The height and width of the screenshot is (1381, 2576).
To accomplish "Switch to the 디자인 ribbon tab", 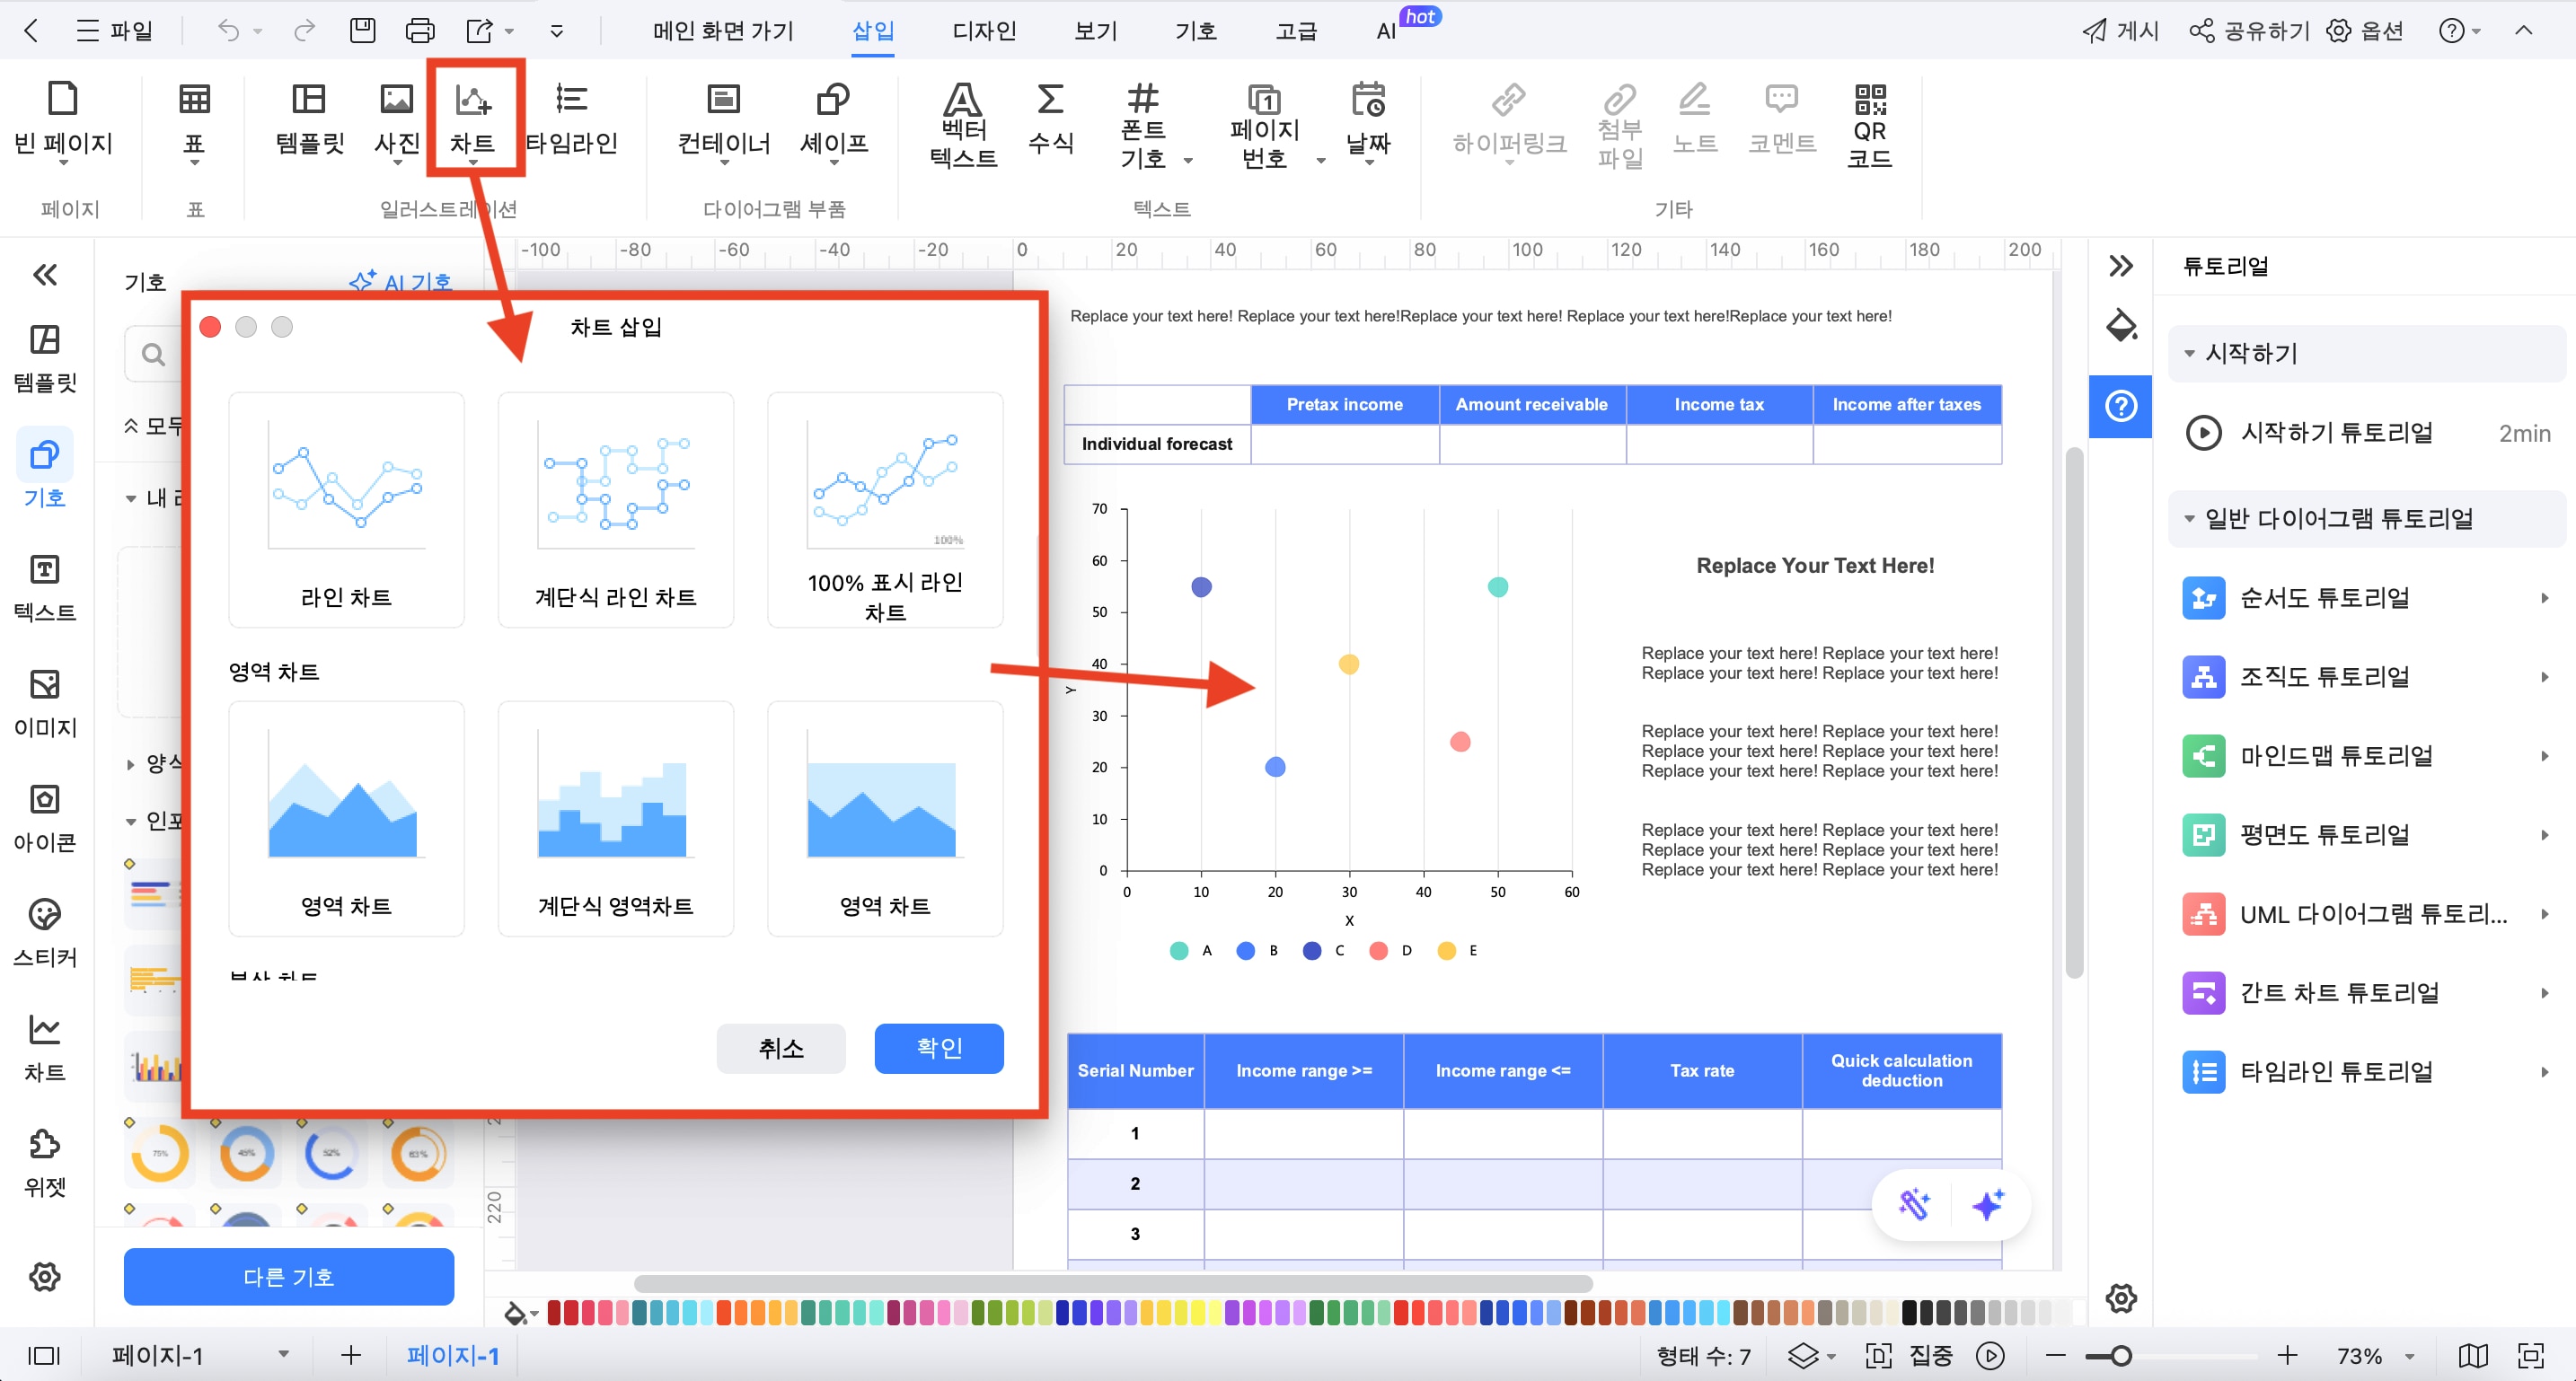I will (983, 31).
